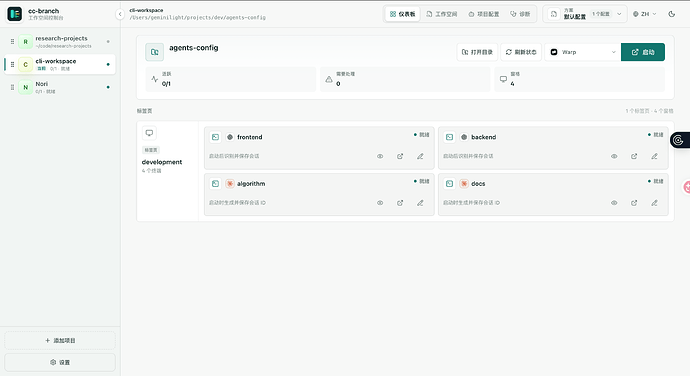Open the docs pane in external window
This screenshot has width=690, height=376.
634,203
